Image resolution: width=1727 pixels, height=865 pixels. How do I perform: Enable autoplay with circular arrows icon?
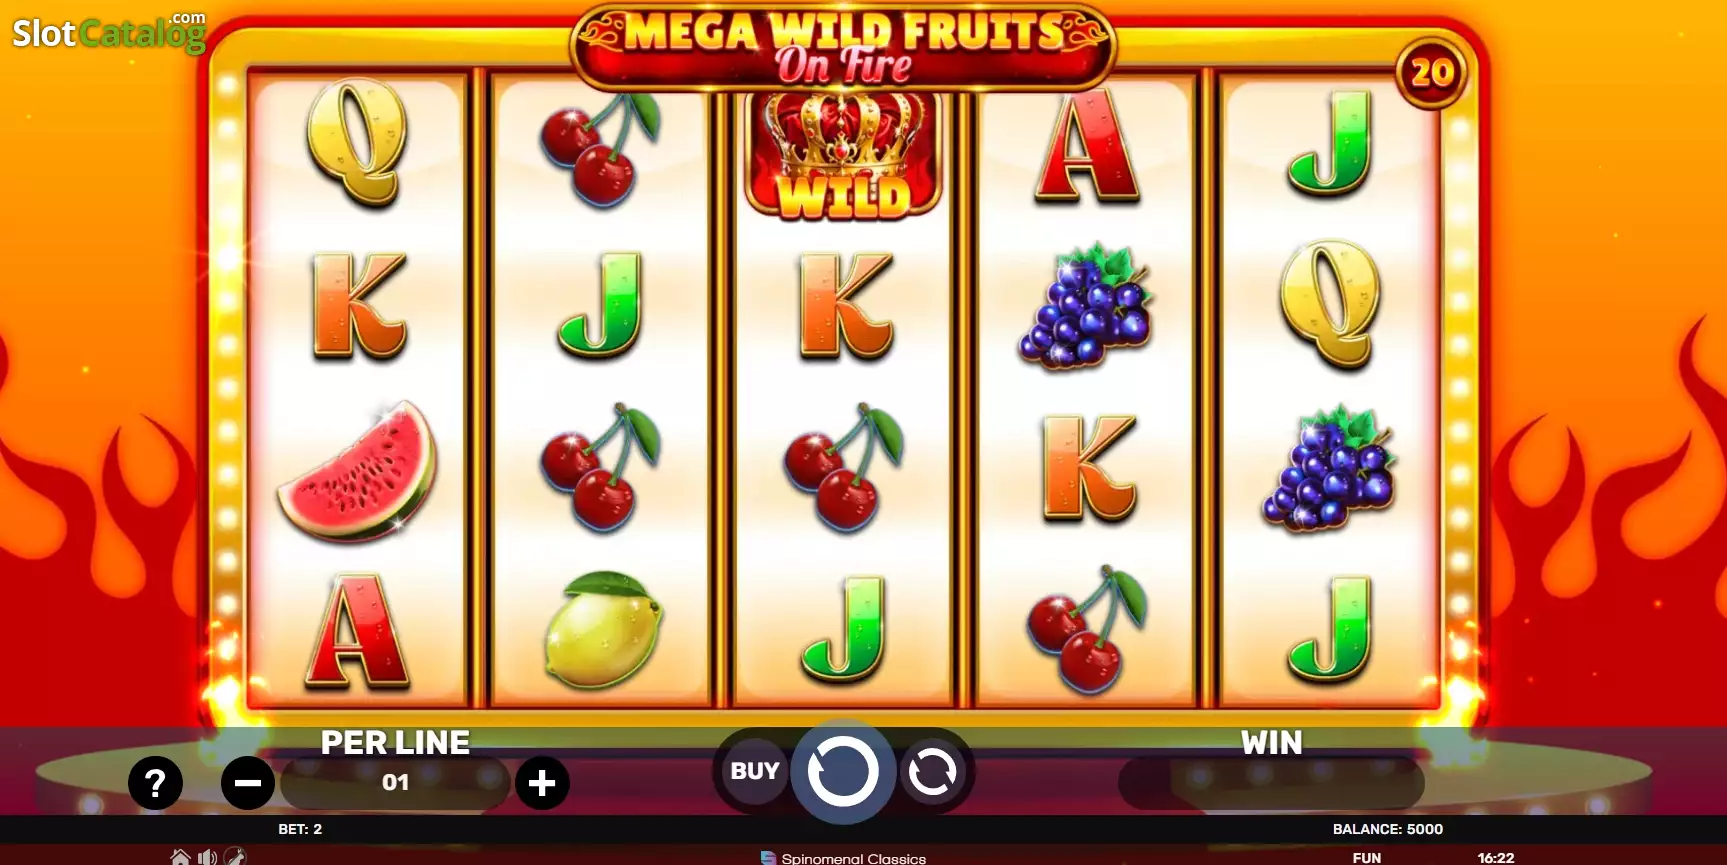[x=932, y=771]
